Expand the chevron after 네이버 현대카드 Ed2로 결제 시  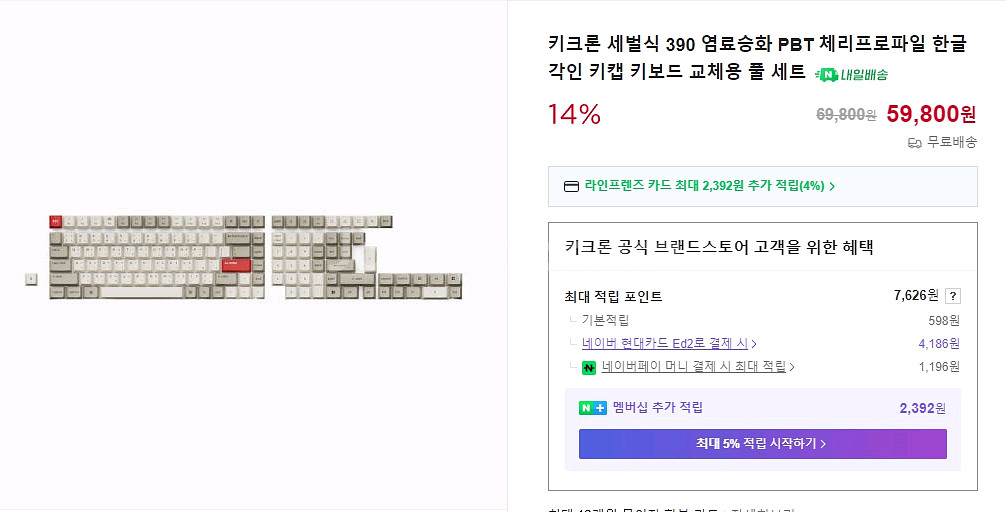pos(754,344)
